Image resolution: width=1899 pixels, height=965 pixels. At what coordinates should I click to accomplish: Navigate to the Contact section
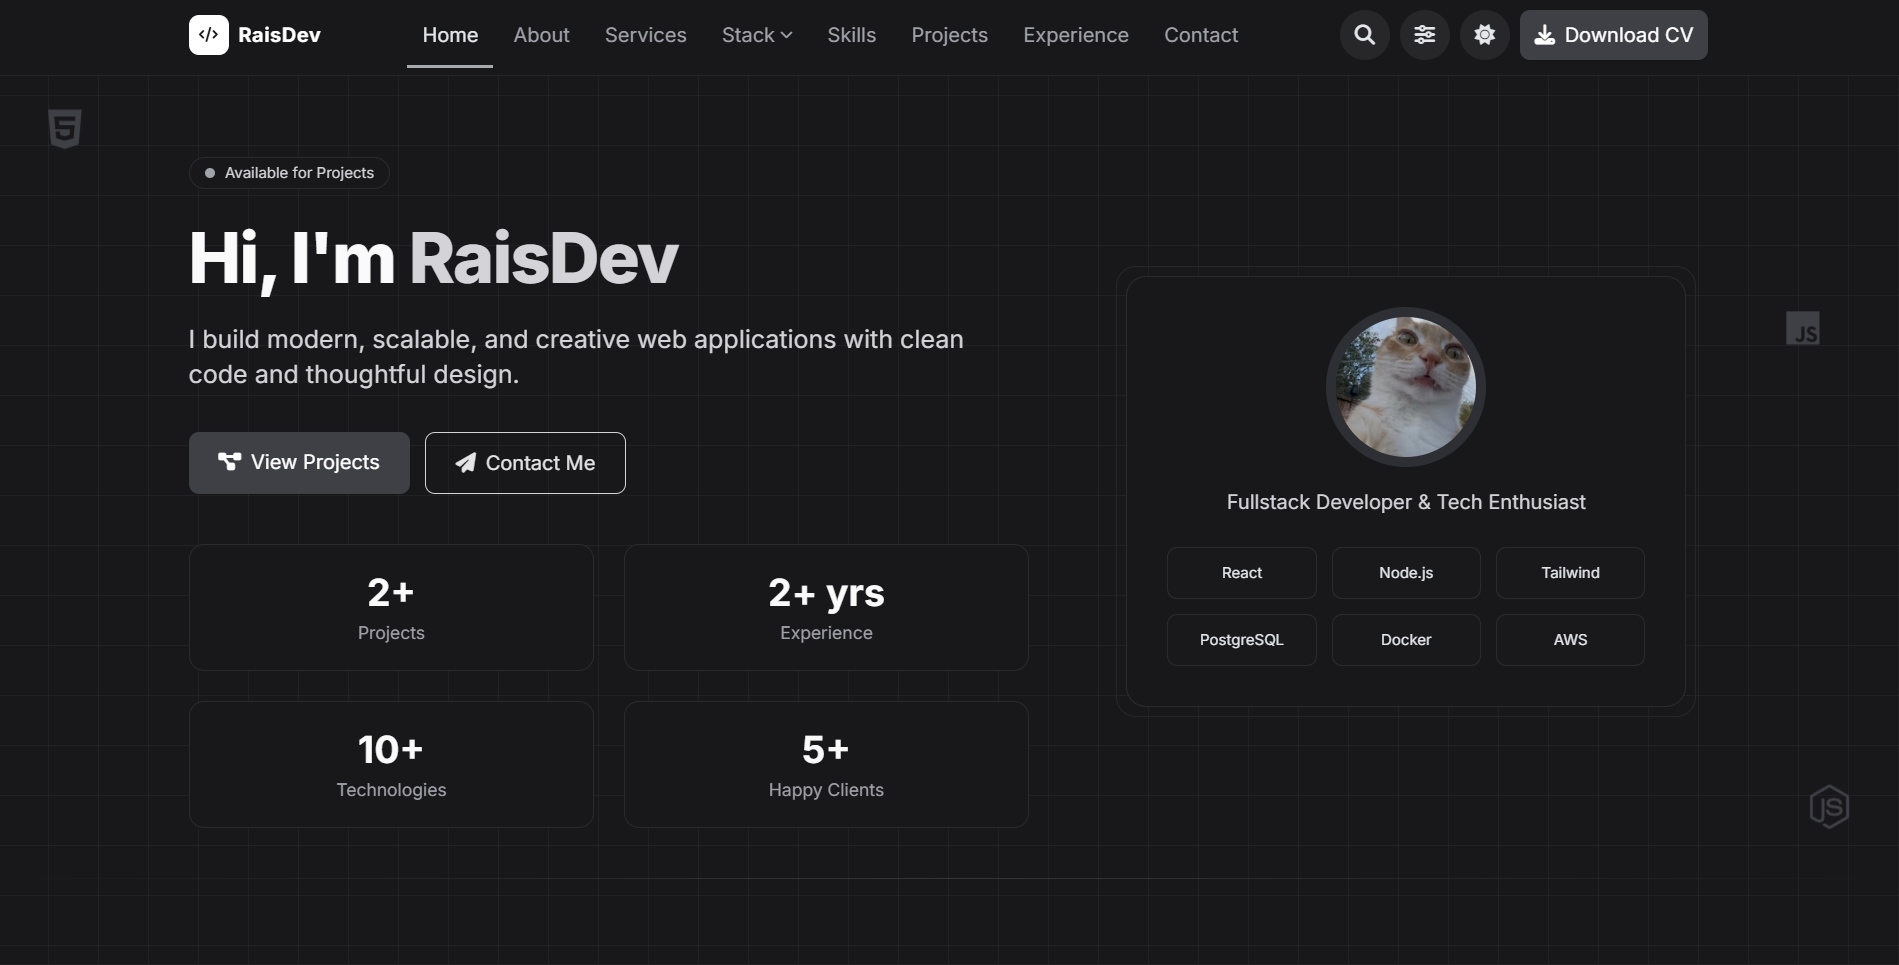point(1200,34)
